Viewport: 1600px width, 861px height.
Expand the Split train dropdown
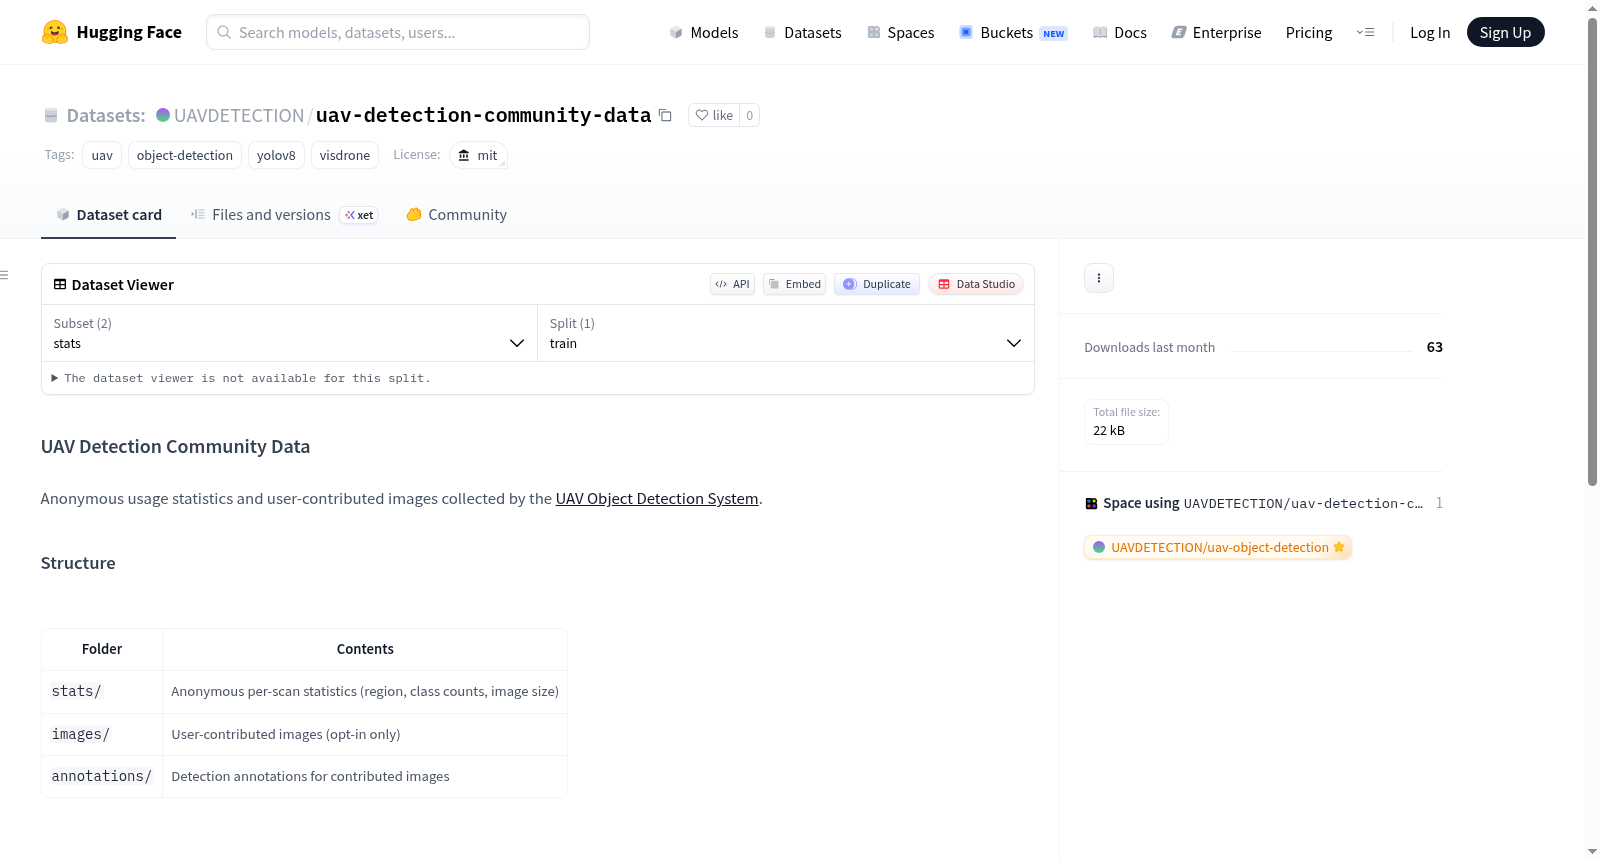(x=786, y=333)
